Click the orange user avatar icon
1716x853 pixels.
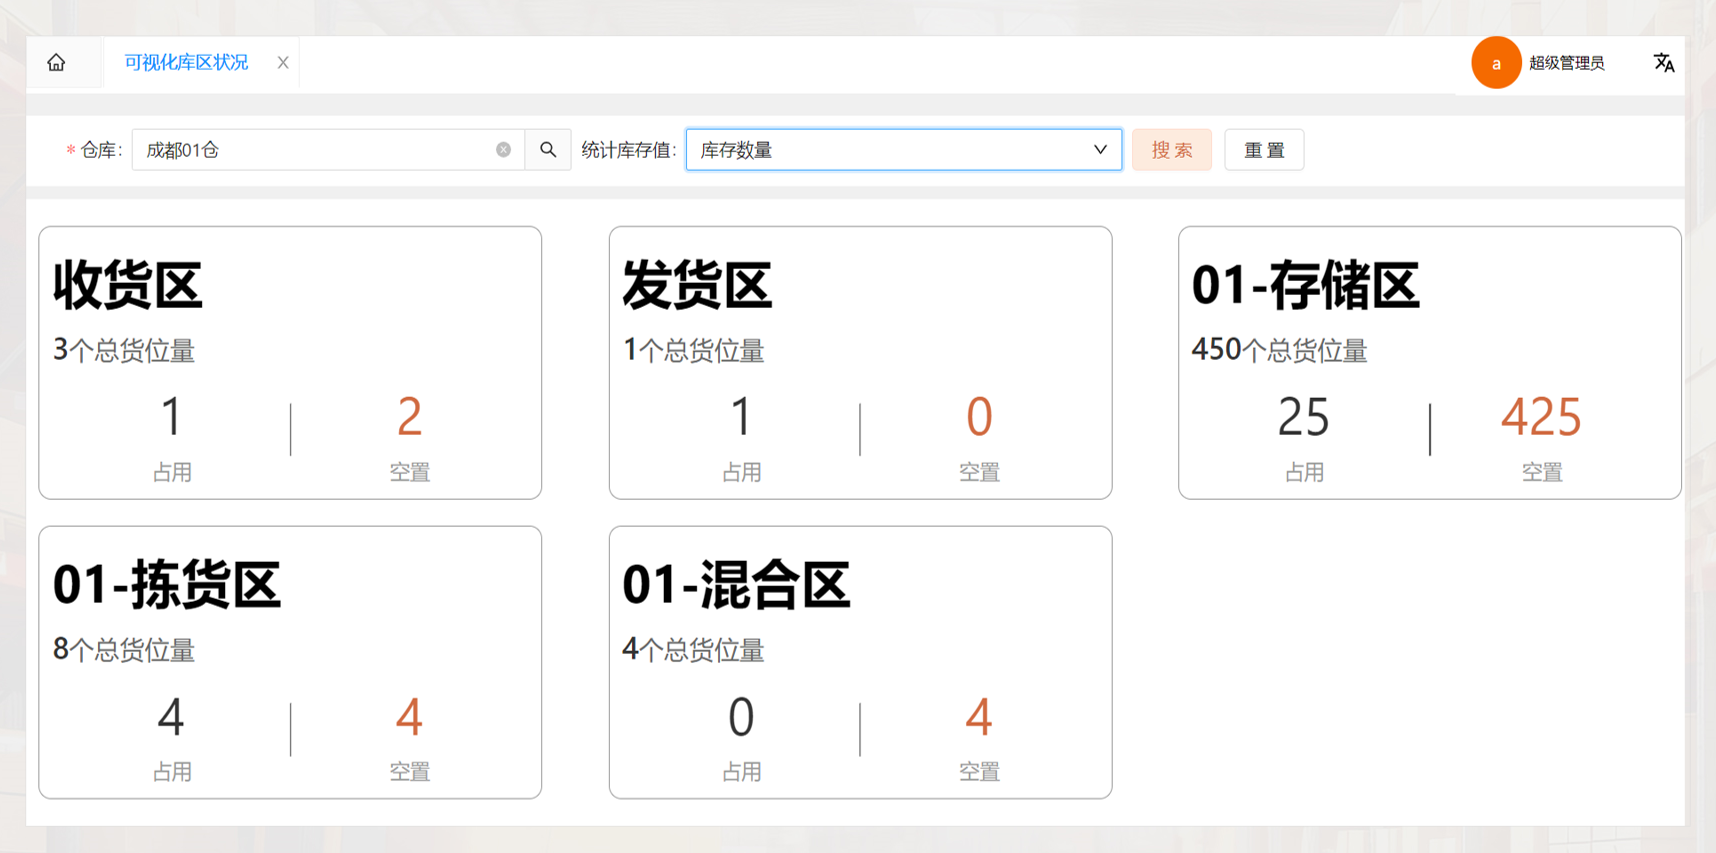click(x=1495, y=63)
